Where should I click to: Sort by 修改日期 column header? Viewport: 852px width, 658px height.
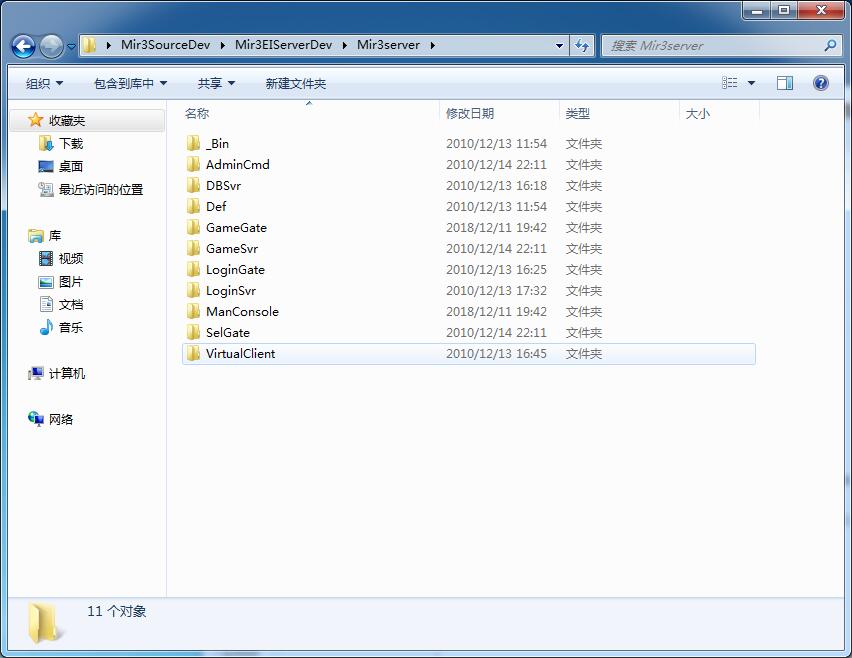[x=470, y=113]
